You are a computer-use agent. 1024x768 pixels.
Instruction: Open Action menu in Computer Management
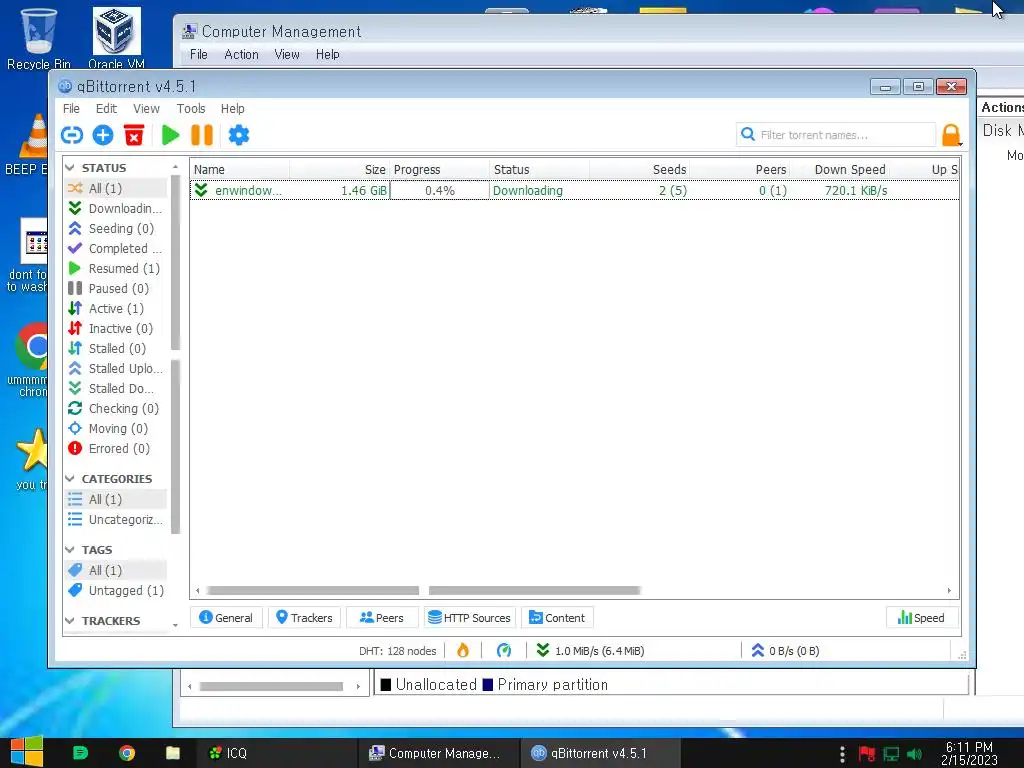click(x=242, y=55)
